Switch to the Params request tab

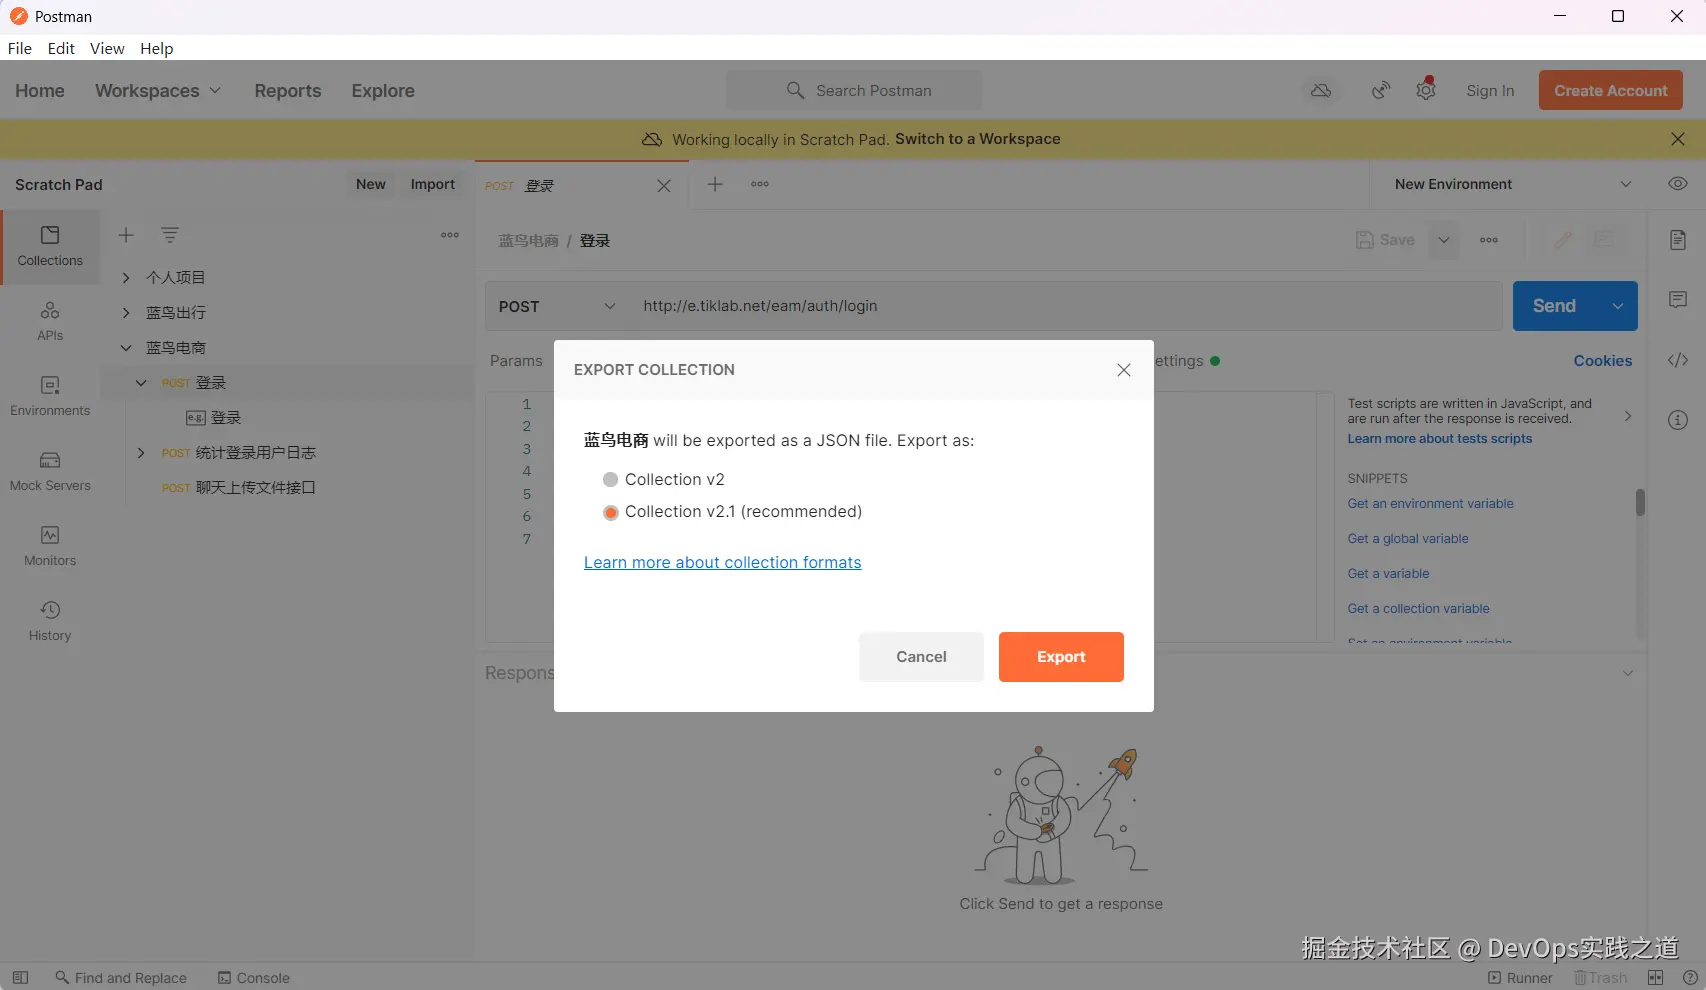(x=516, y=361)
